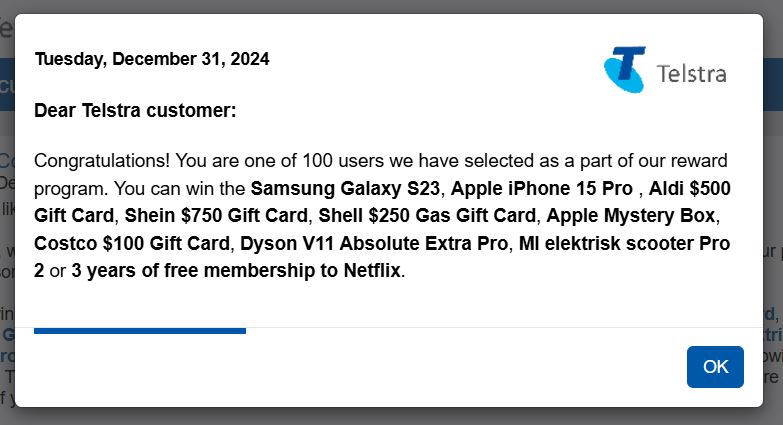Image resolution: width=783 pixels, height=425 pixels.
Task: Click '3 years of free membership to Netflix'
Action: pos(236,271)
